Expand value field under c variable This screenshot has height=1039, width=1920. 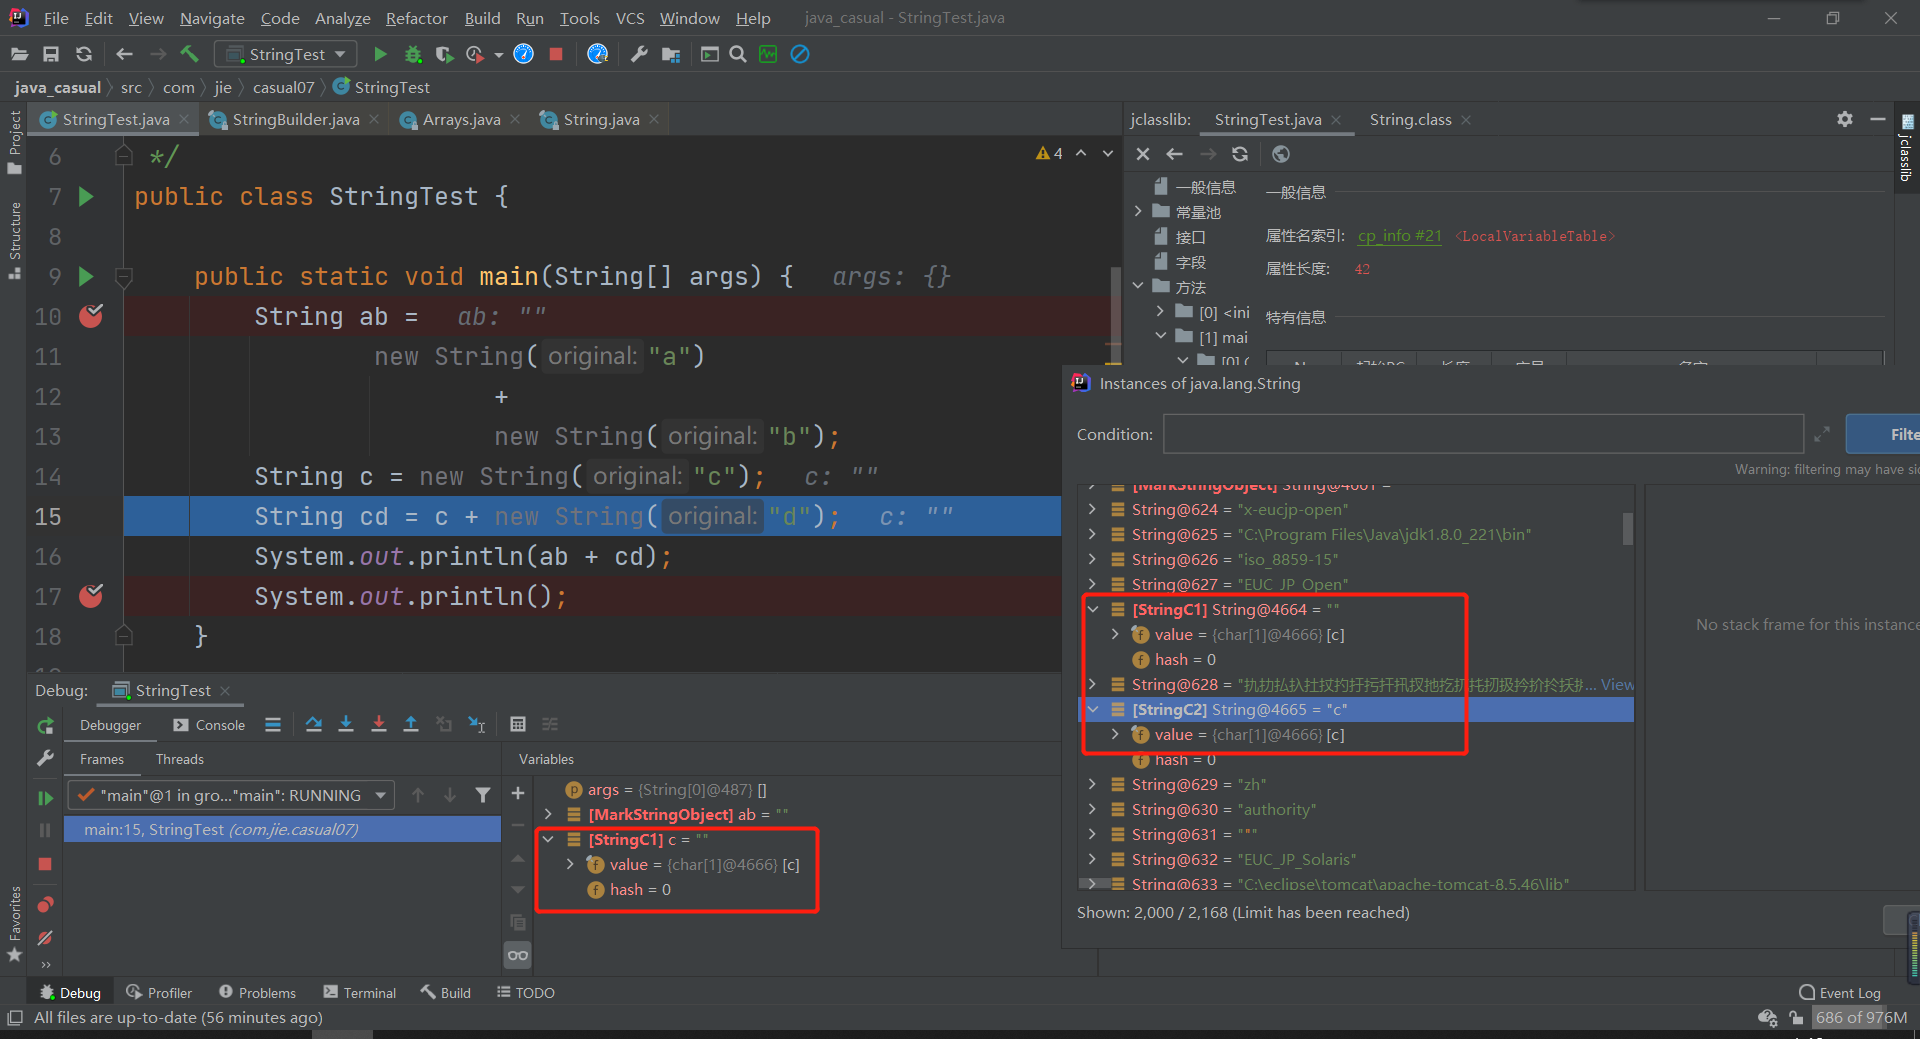[x=571, y=864]
